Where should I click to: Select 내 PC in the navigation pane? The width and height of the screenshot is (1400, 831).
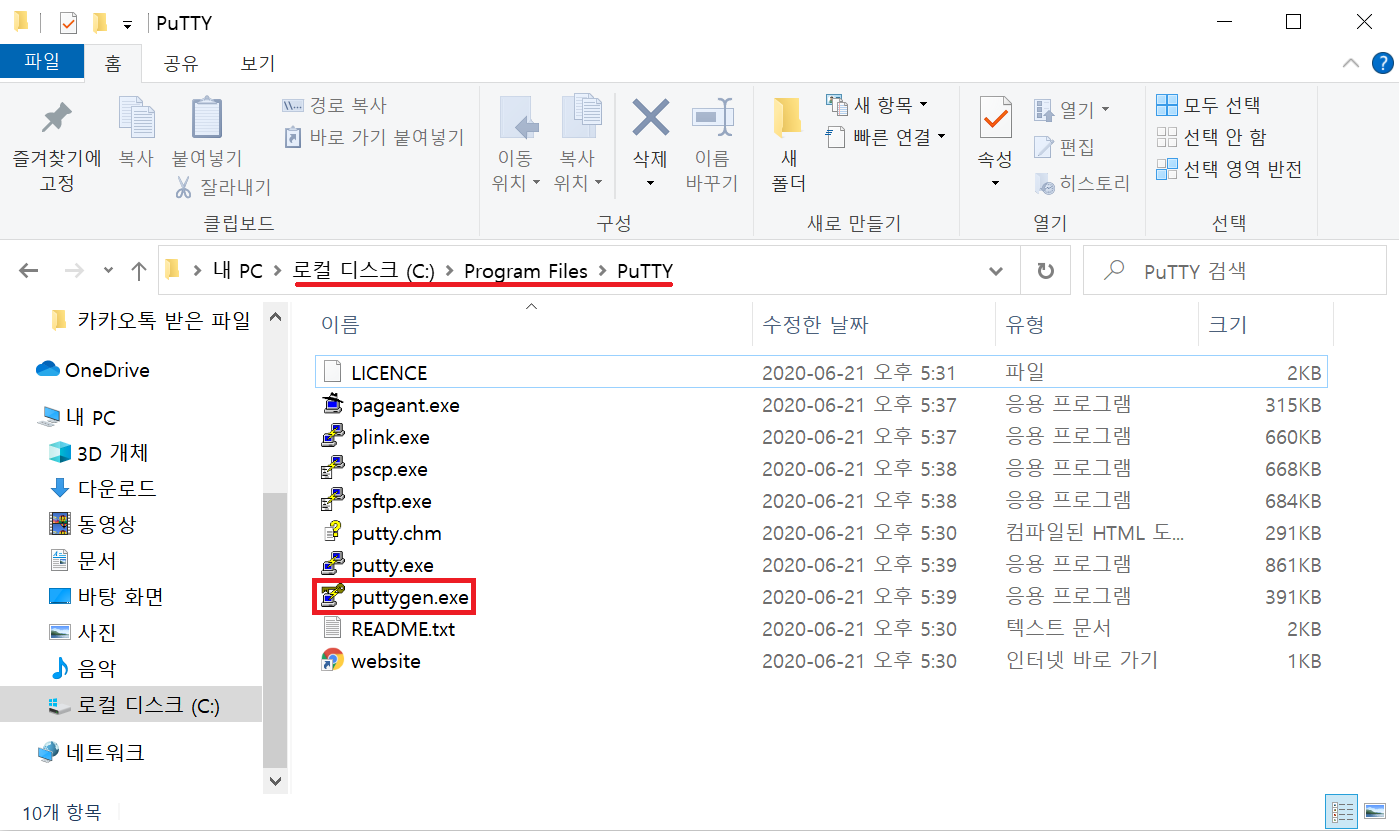tap(79, 417)
